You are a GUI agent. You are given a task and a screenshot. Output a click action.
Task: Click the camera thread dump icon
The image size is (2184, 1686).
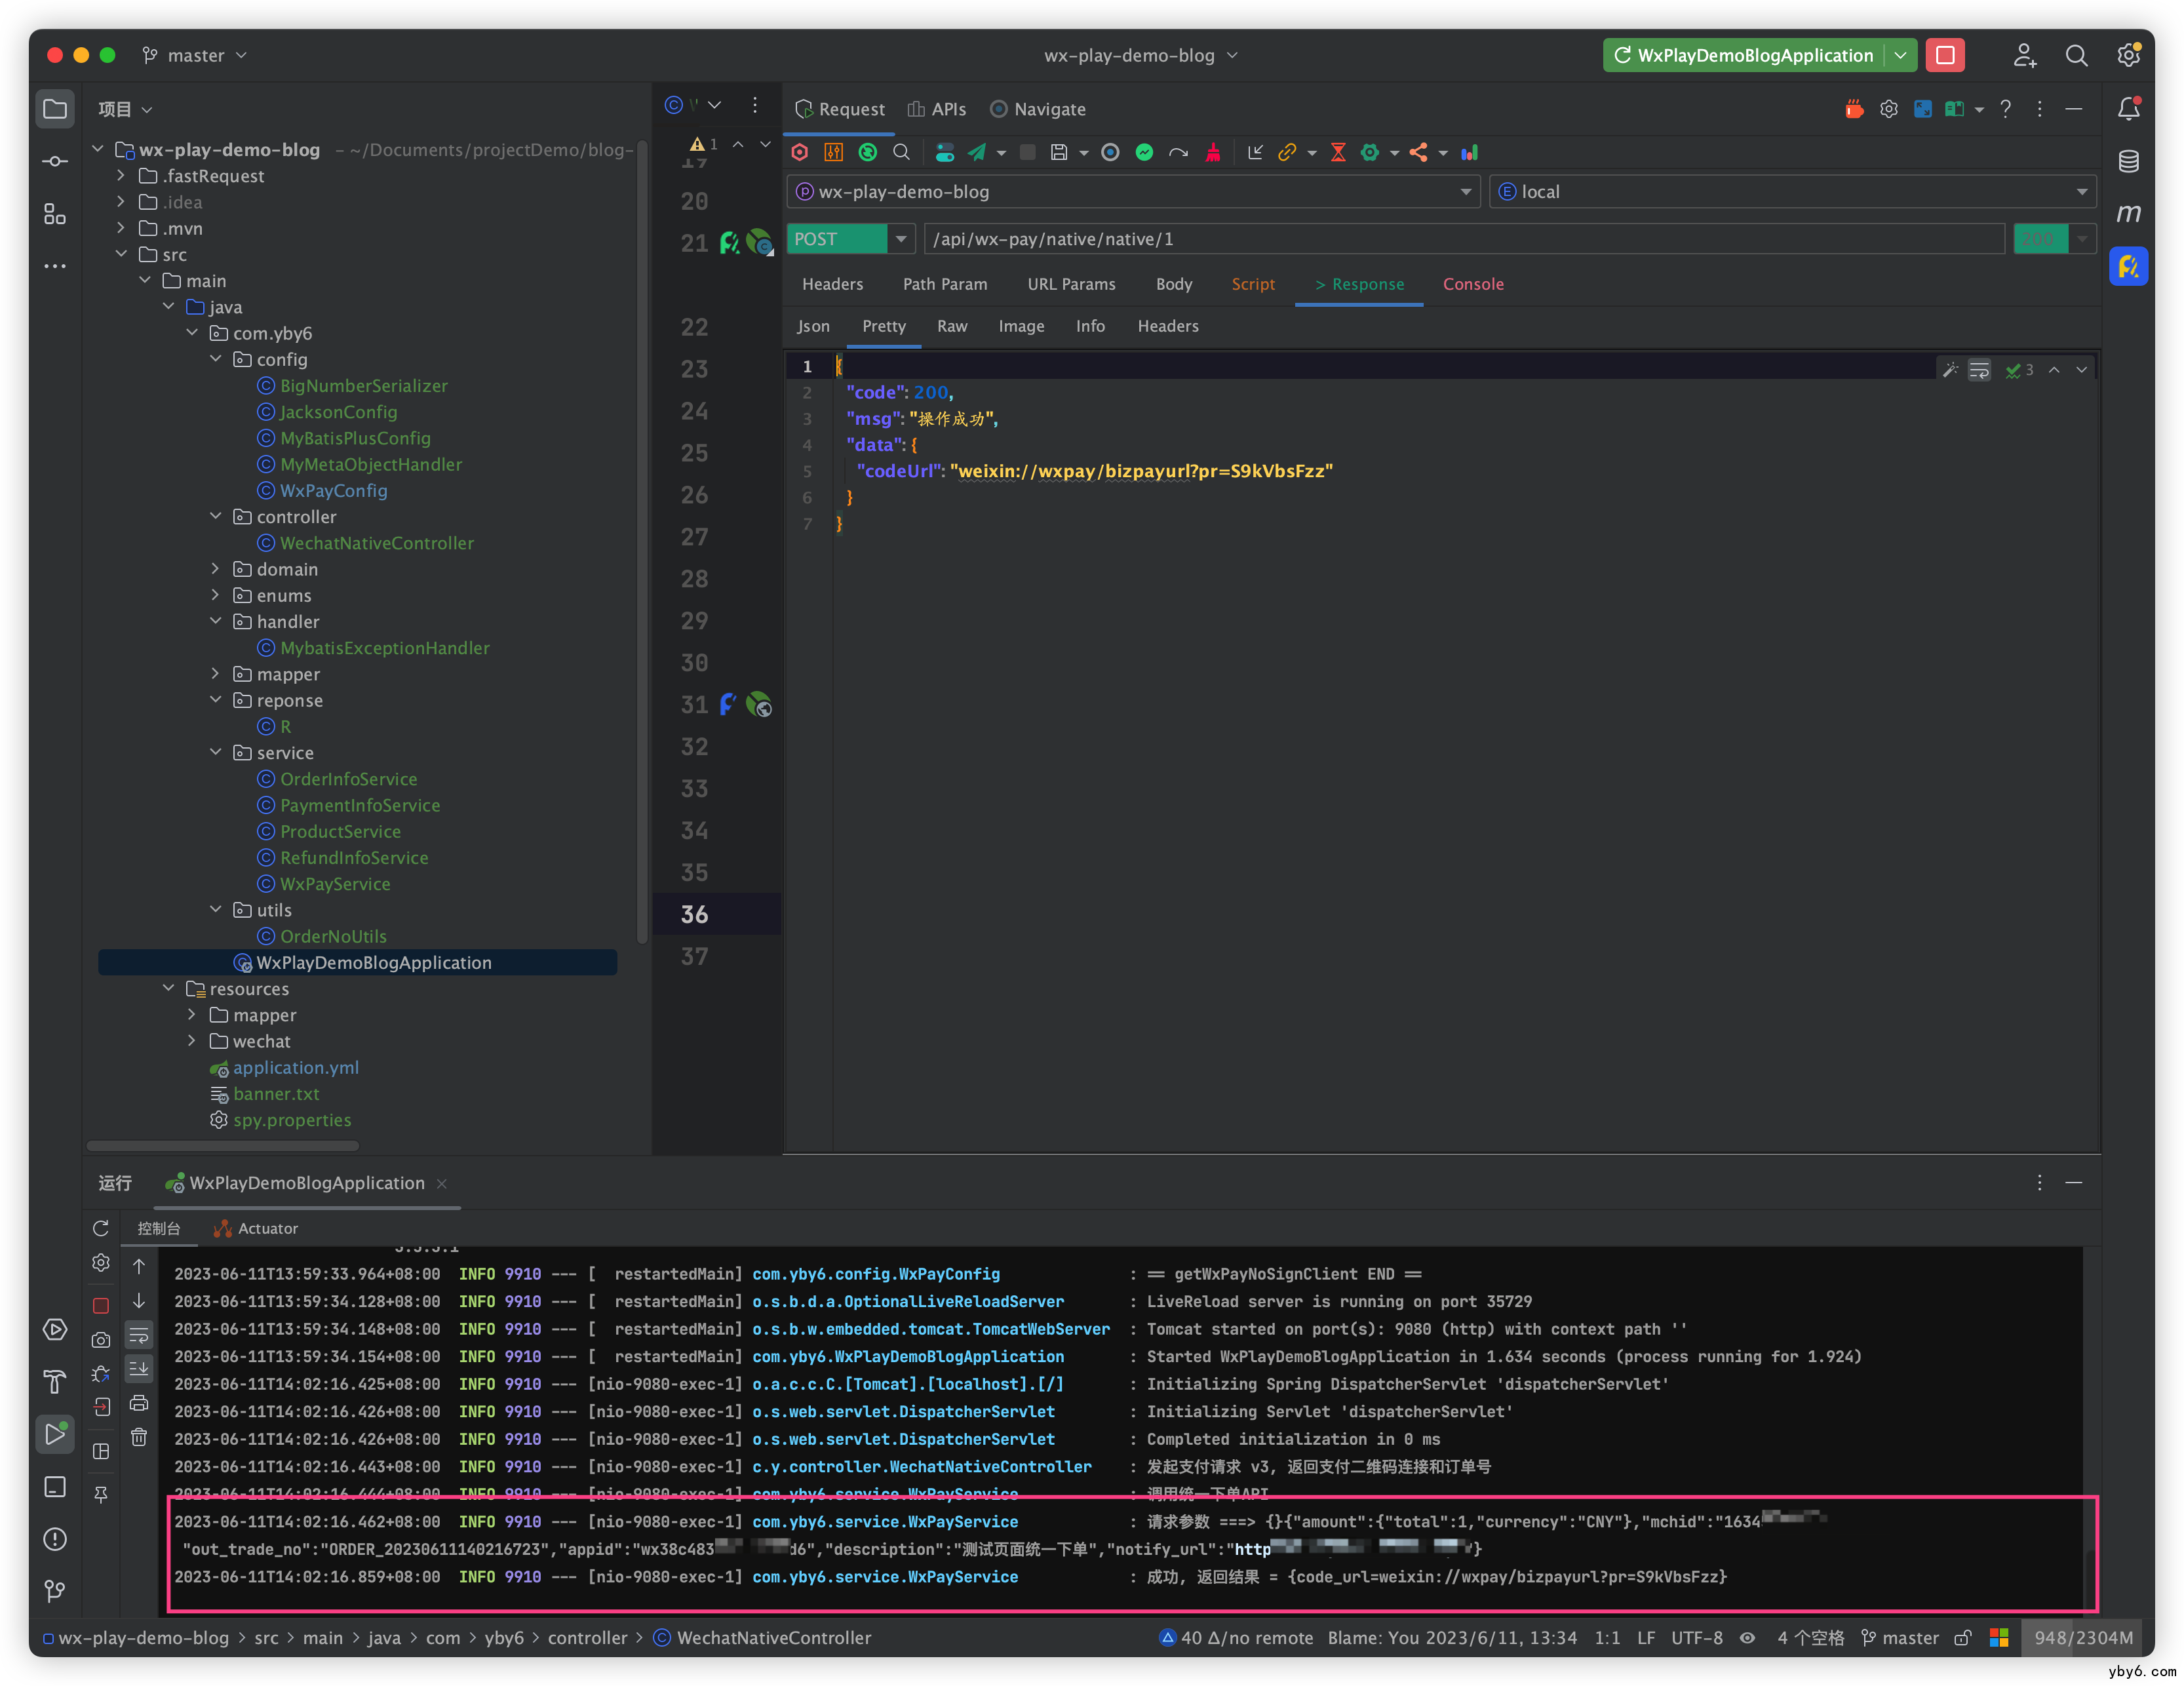(x=101, y=1339)
